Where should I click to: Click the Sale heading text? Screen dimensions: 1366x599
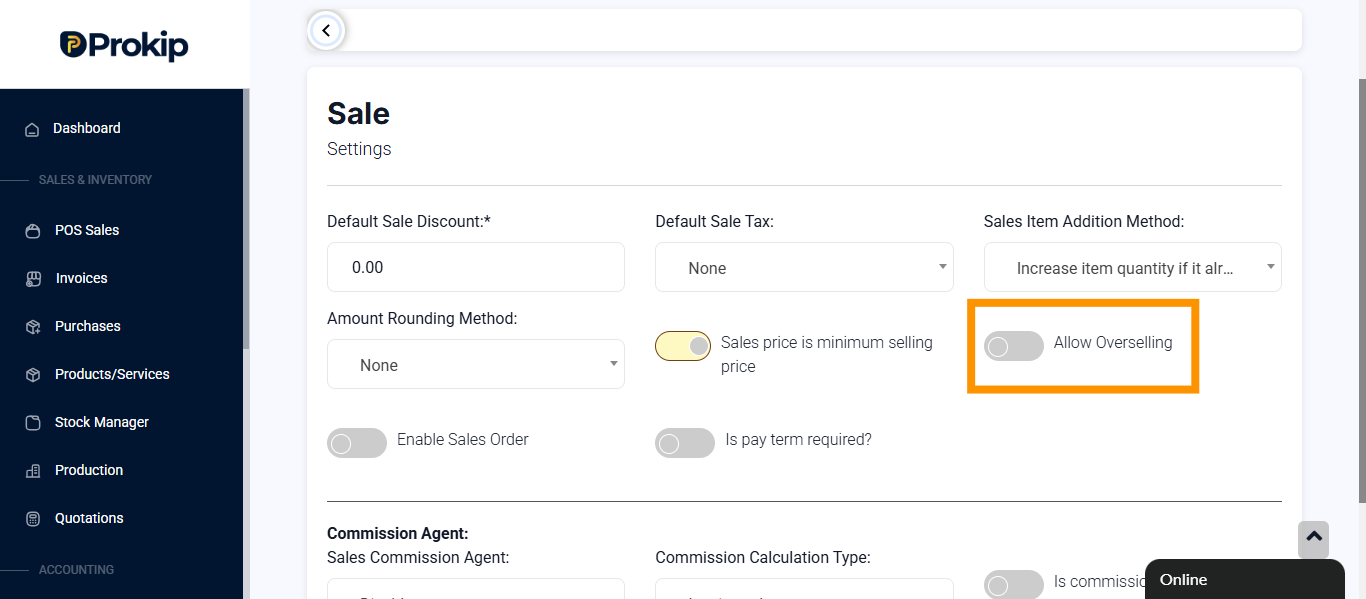358,113
